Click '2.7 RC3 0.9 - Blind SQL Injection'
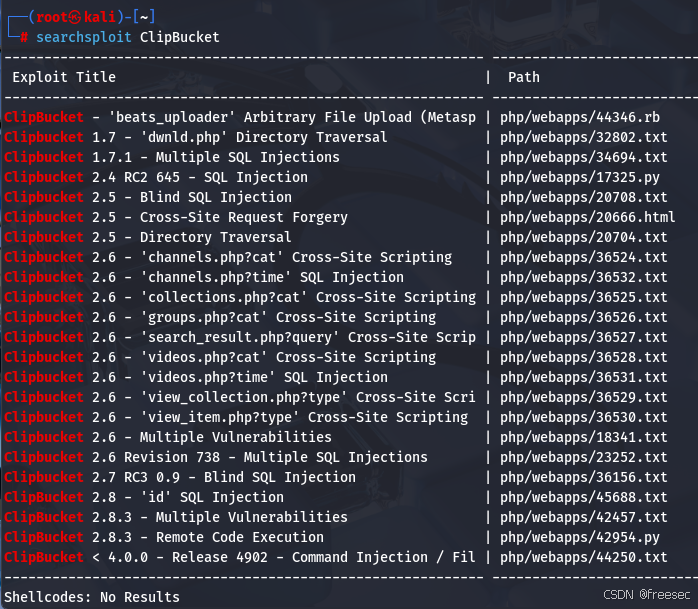This screenshot has width=698, height=609. [x=224, y=478]
